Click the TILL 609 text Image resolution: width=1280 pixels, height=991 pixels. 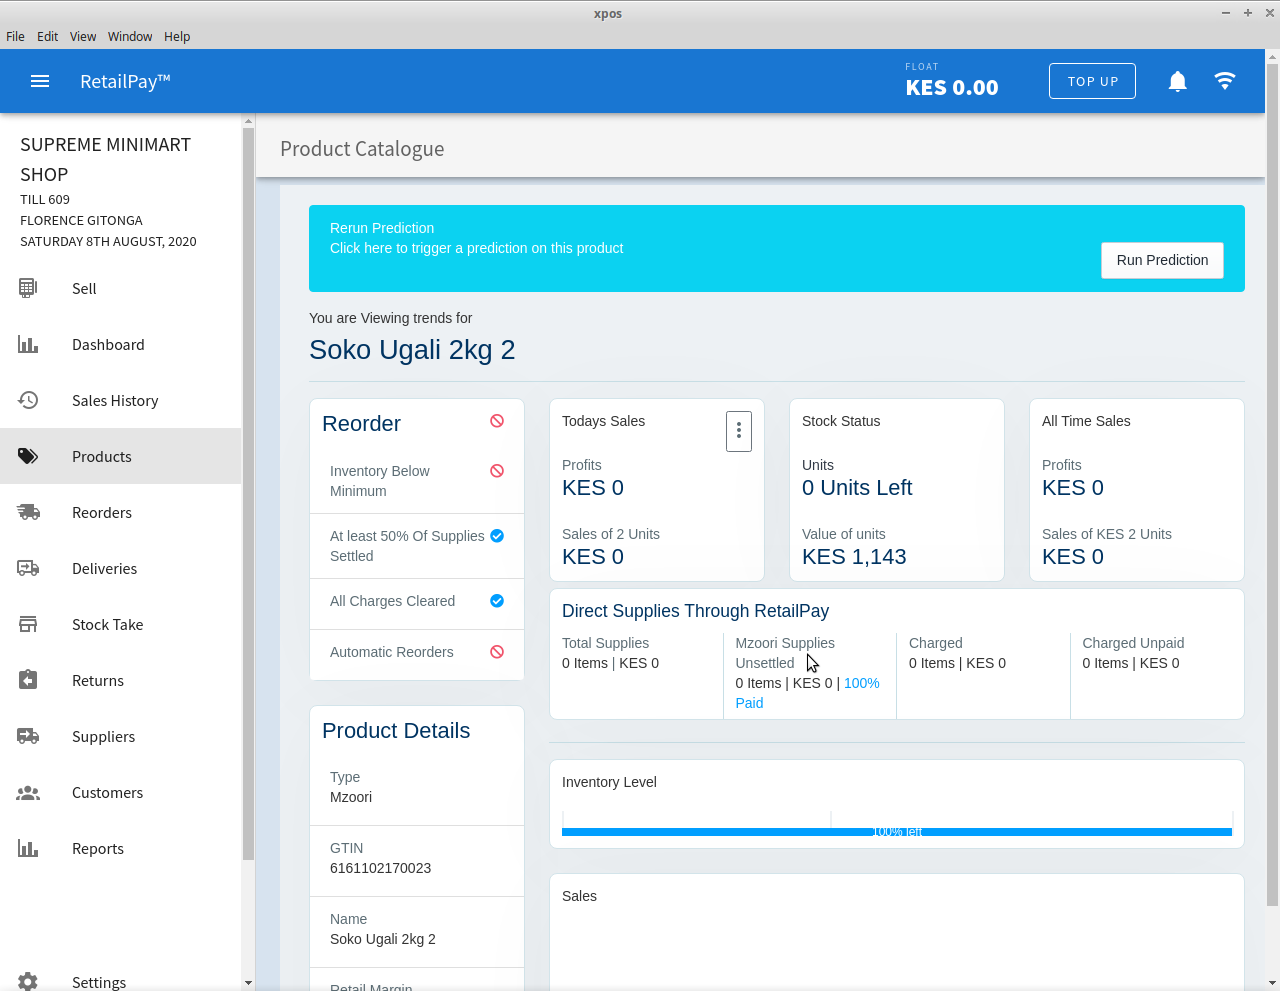[x=45, y=199]
